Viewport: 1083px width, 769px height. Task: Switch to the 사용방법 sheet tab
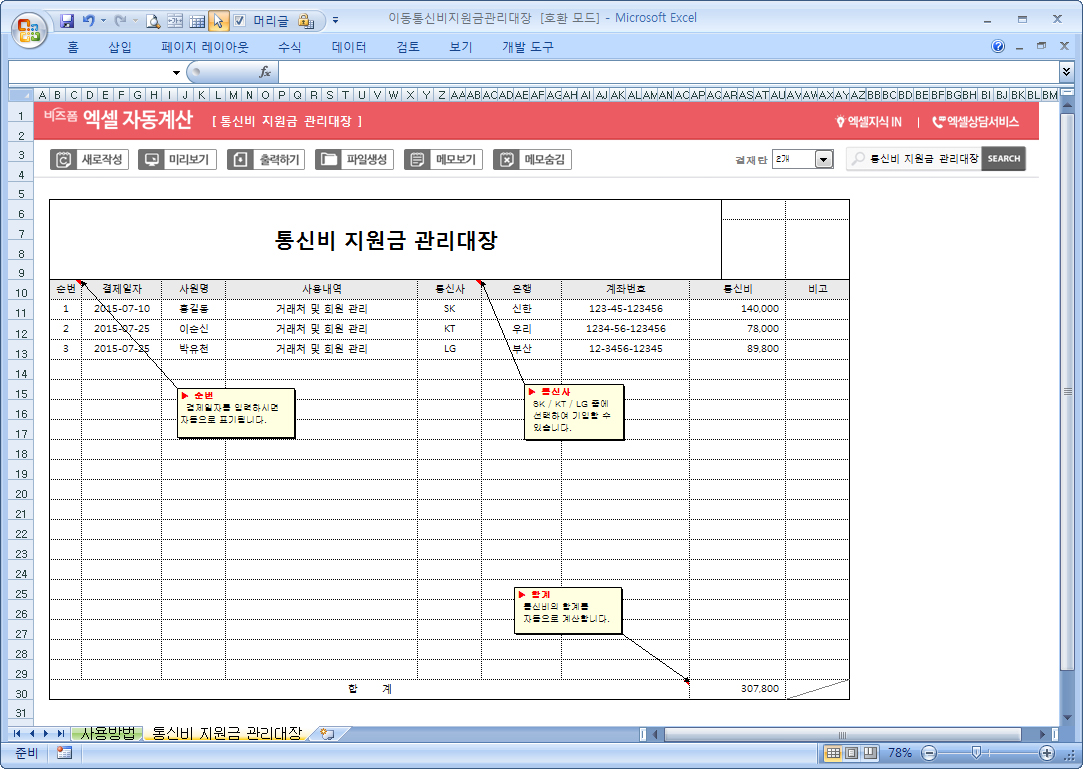[108, 733]
